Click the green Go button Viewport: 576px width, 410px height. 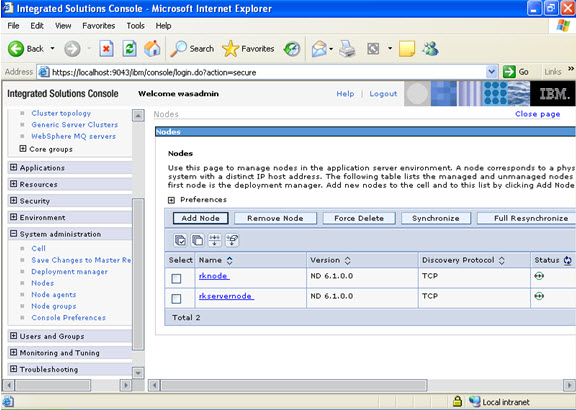tap(516, 72)
